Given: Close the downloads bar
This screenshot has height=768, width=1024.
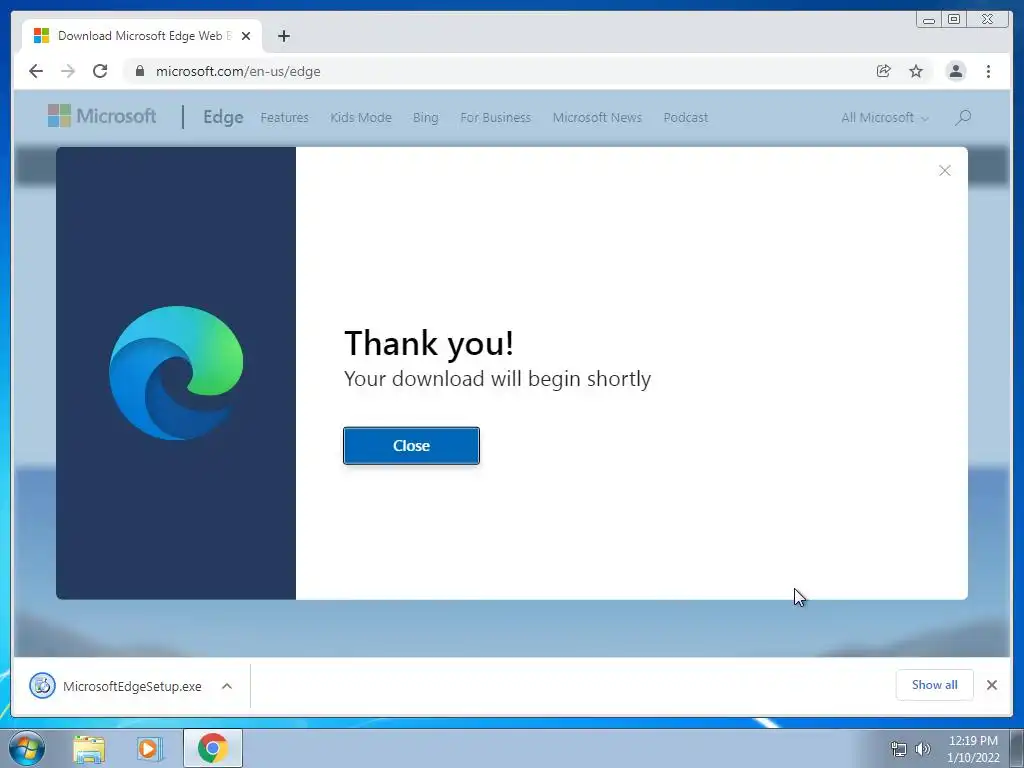Looking at the screenshot, I should pyautogui.click(x=991, y=685).
